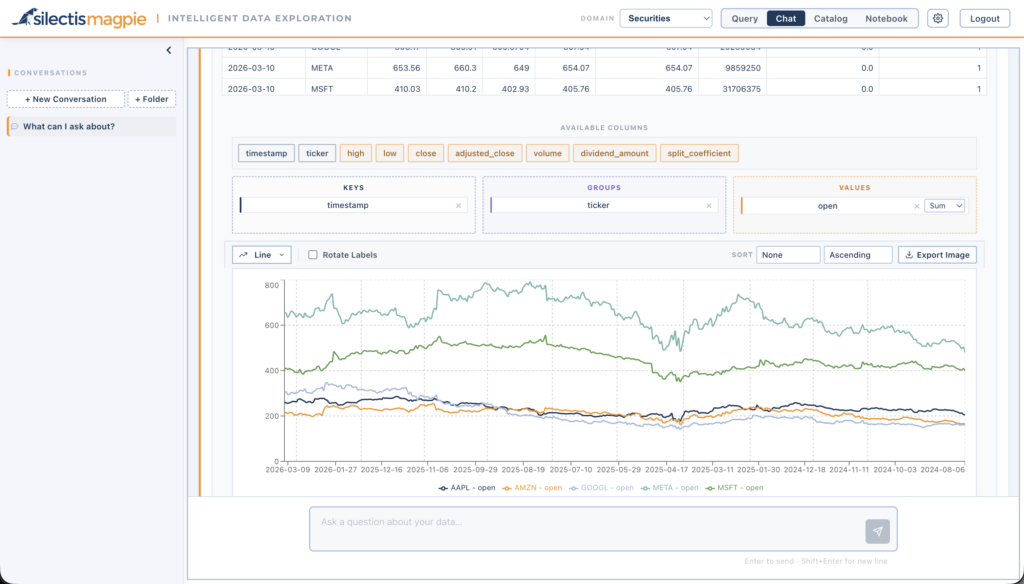Click the Logout button
1024x584 pixels.
(985, 18)
